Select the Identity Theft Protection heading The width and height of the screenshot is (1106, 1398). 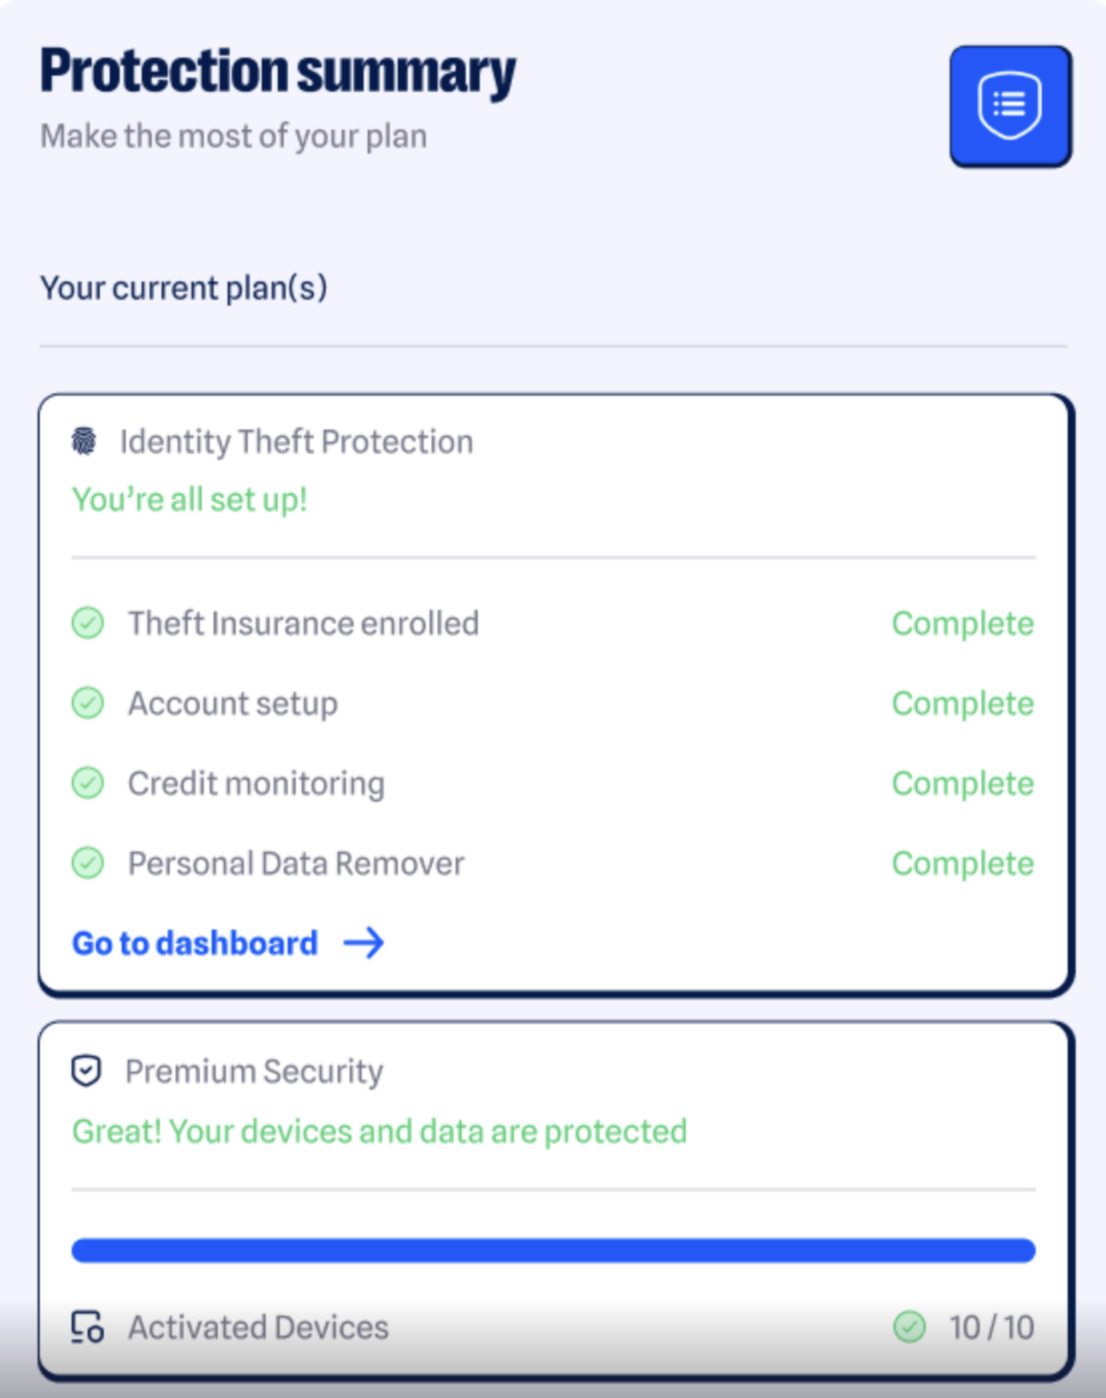(296, 441)
